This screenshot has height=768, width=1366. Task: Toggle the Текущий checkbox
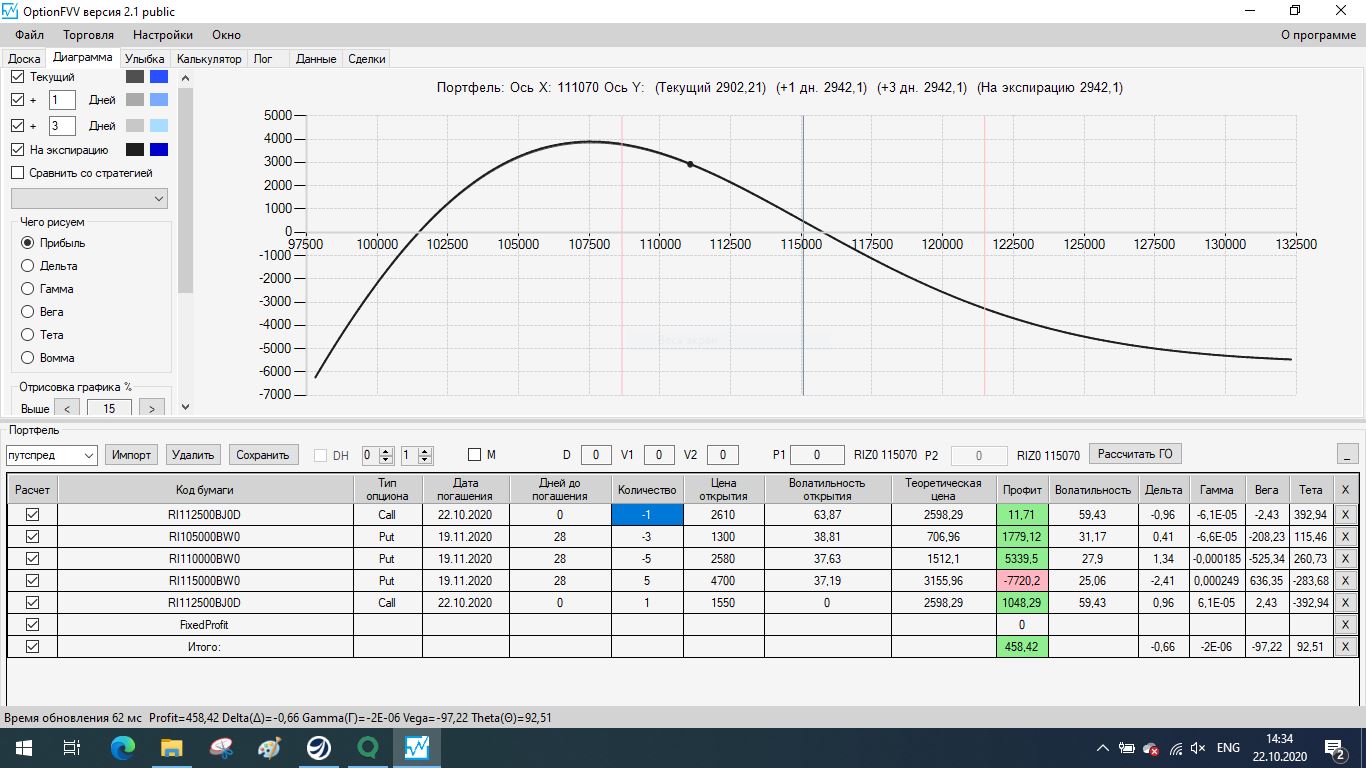(17, 77)
